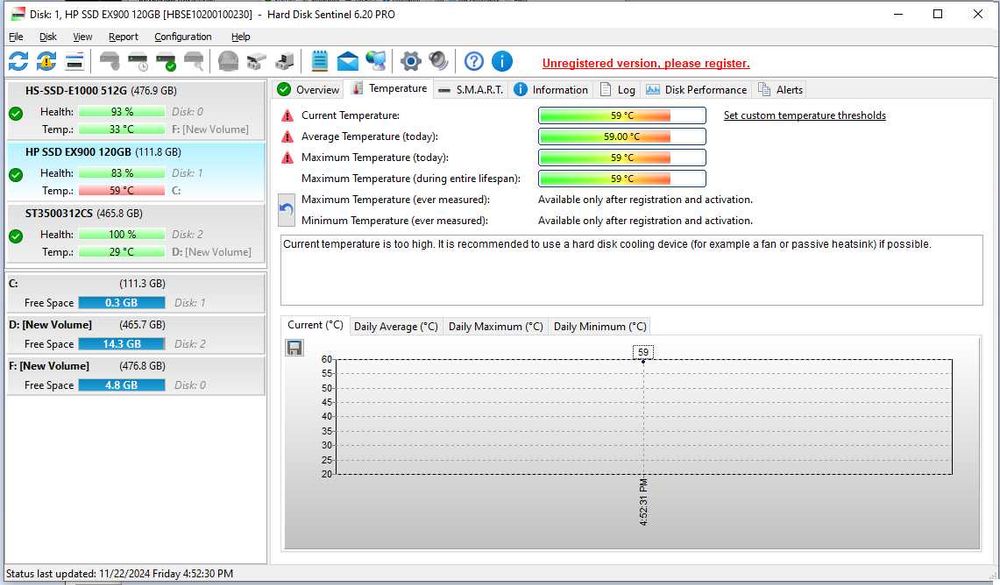Click the disk with clock icon

click(138, 61)
